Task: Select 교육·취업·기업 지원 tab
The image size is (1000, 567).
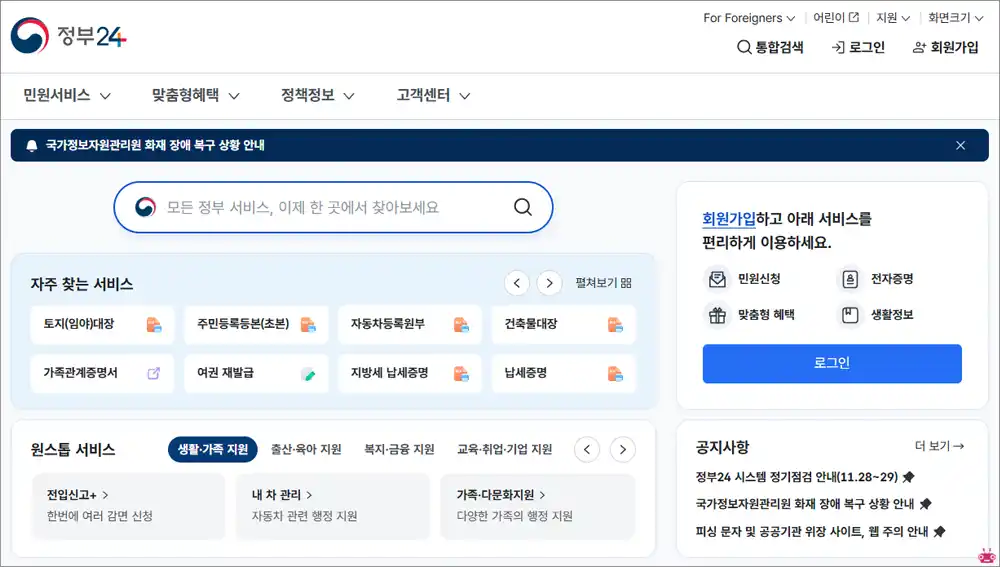Action: point(504,449)
